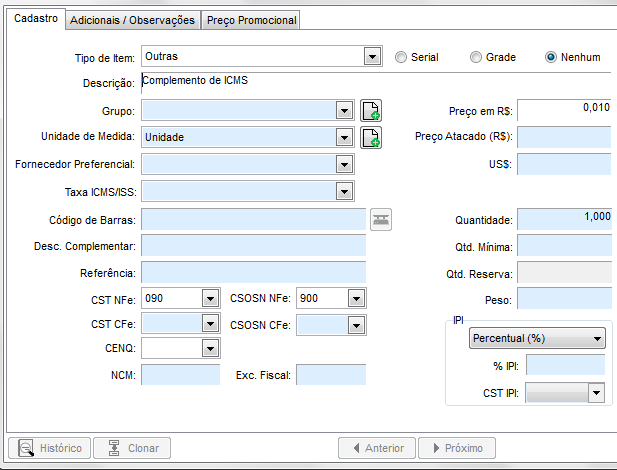
Task: Click the Anterior navigation button
Action: [x=377, y=448]
